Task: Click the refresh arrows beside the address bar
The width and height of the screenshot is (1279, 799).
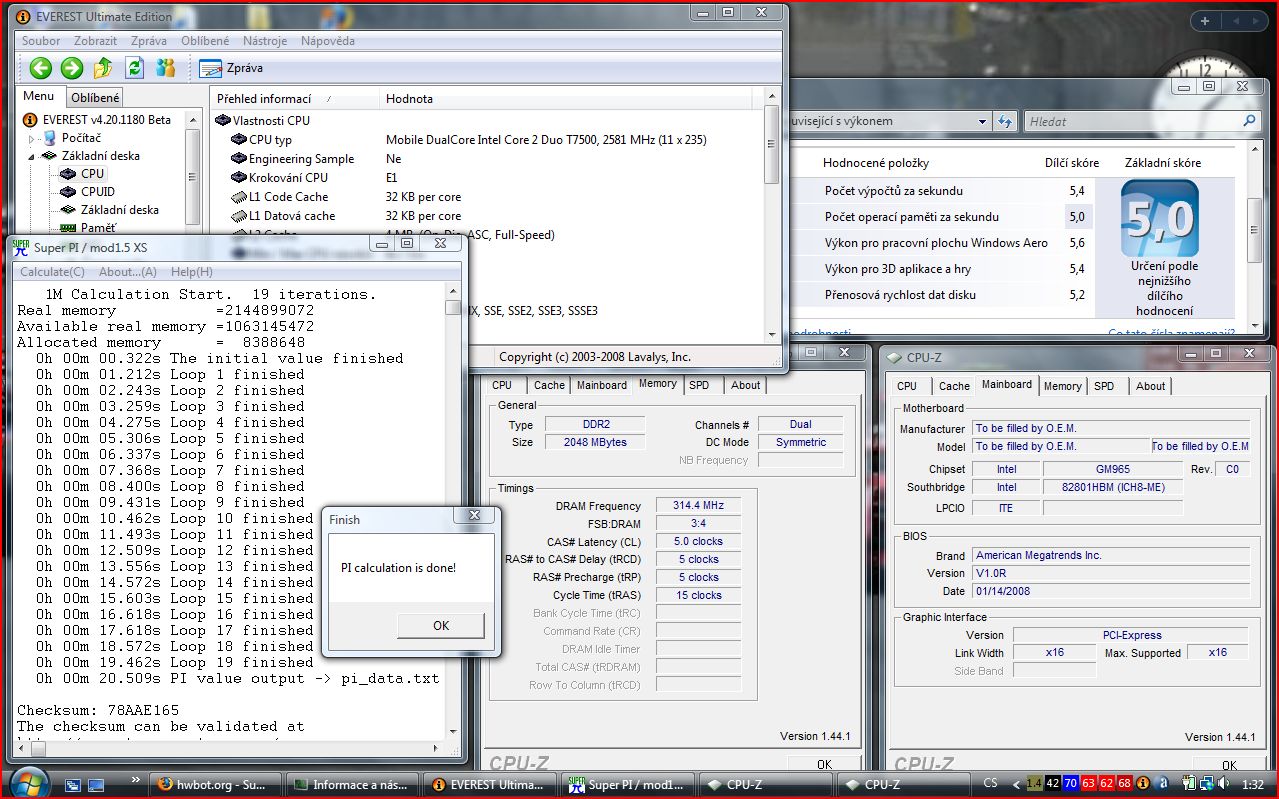Action: tap(1005, 121)
